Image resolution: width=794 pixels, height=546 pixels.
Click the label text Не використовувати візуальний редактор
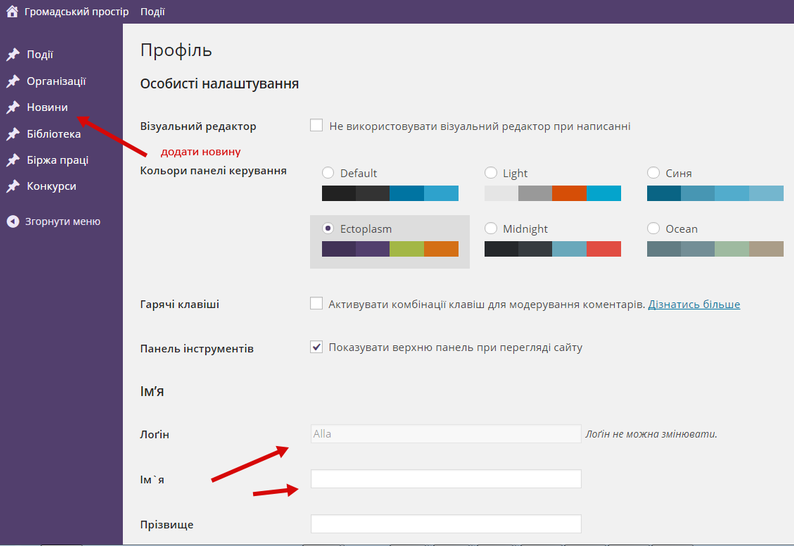(480, 126)
